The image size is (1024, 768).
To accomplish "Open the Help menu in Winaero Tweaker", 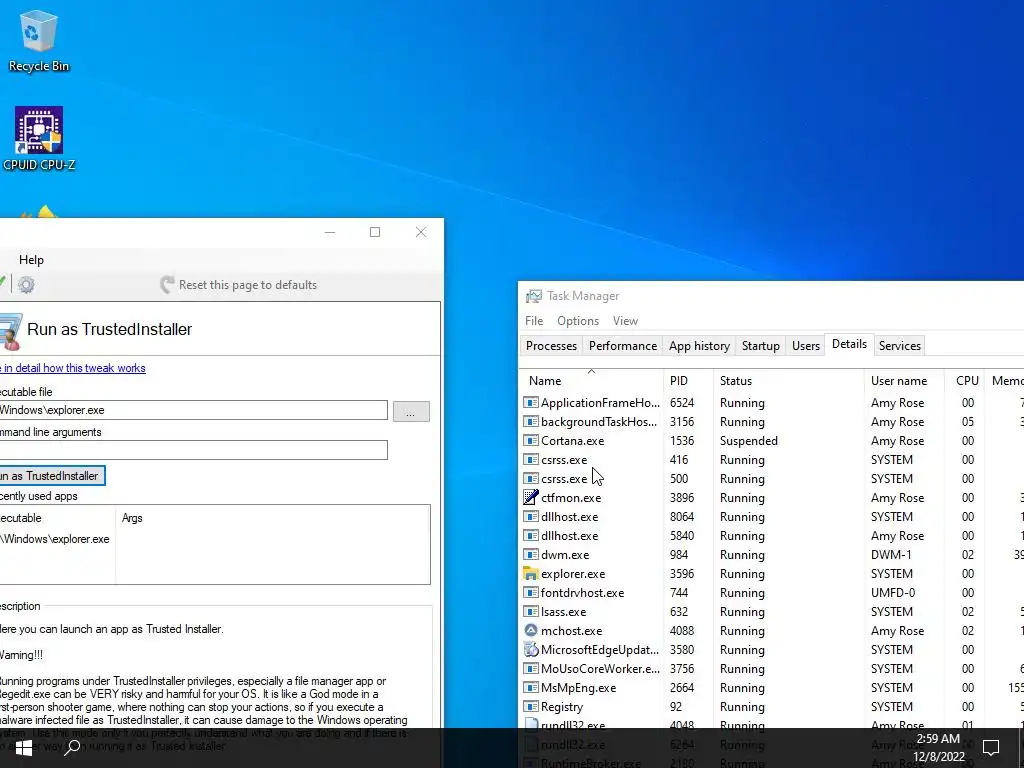I will [x=31, y=260].
